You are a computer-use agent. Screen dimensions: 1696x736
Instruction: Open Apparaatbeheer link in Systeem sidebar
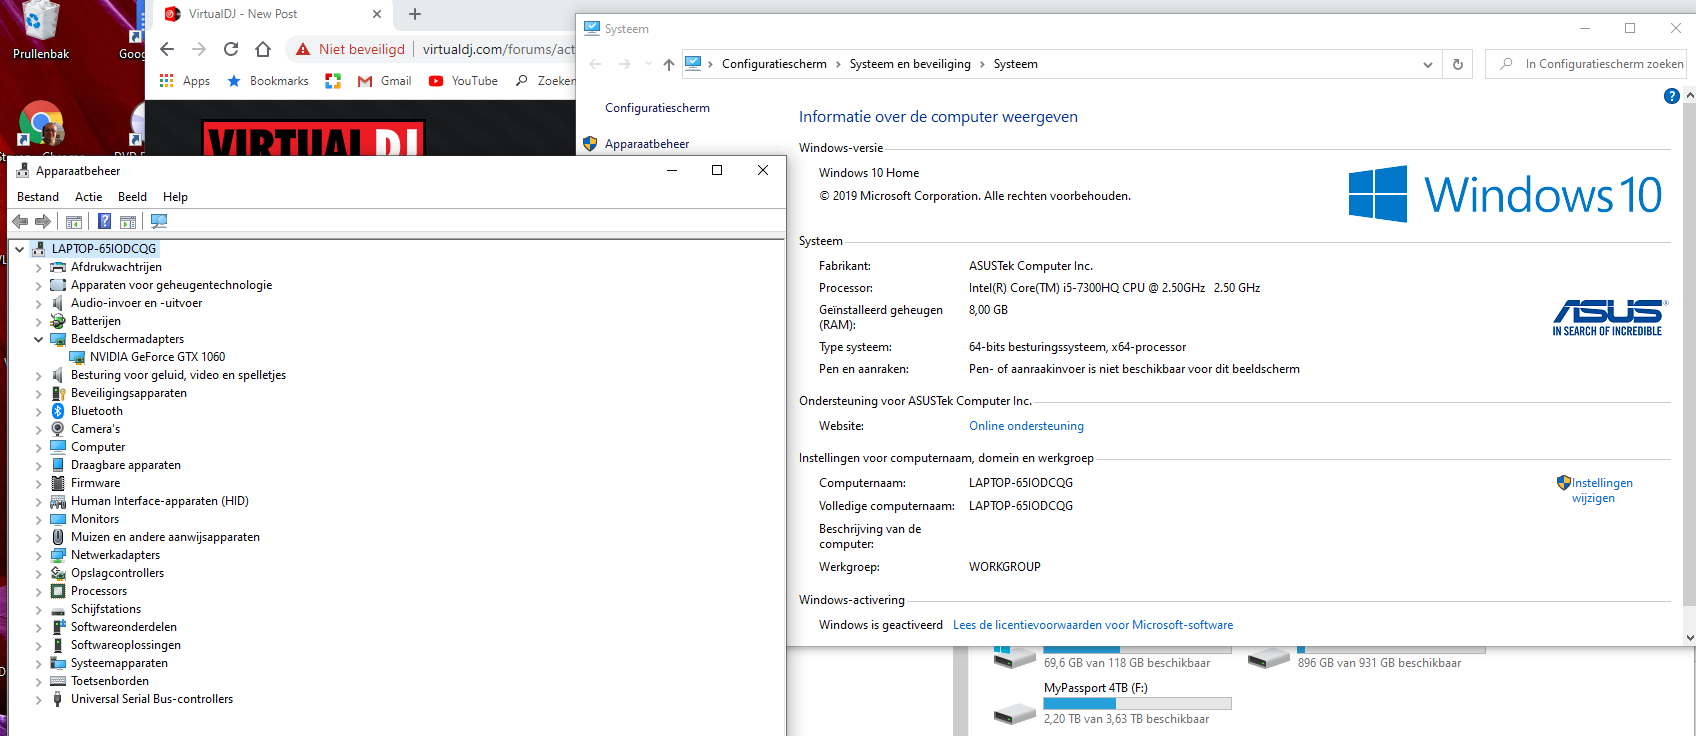click(x=647, y=144)
